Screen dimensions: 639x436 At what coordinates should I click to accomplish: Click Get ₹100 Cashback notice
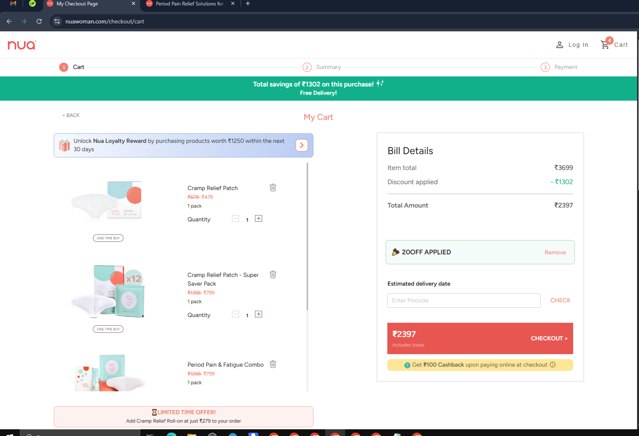click(x=480, y=365)
